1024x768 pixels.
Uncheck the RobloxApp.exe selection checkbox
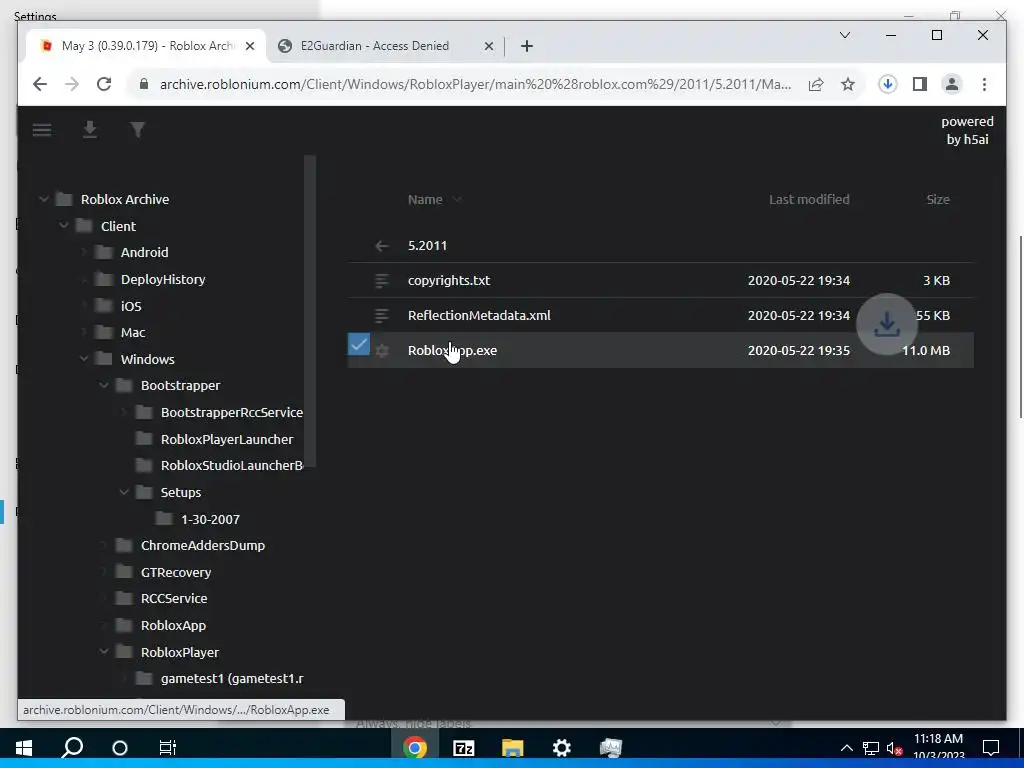[x=359, y=344]
